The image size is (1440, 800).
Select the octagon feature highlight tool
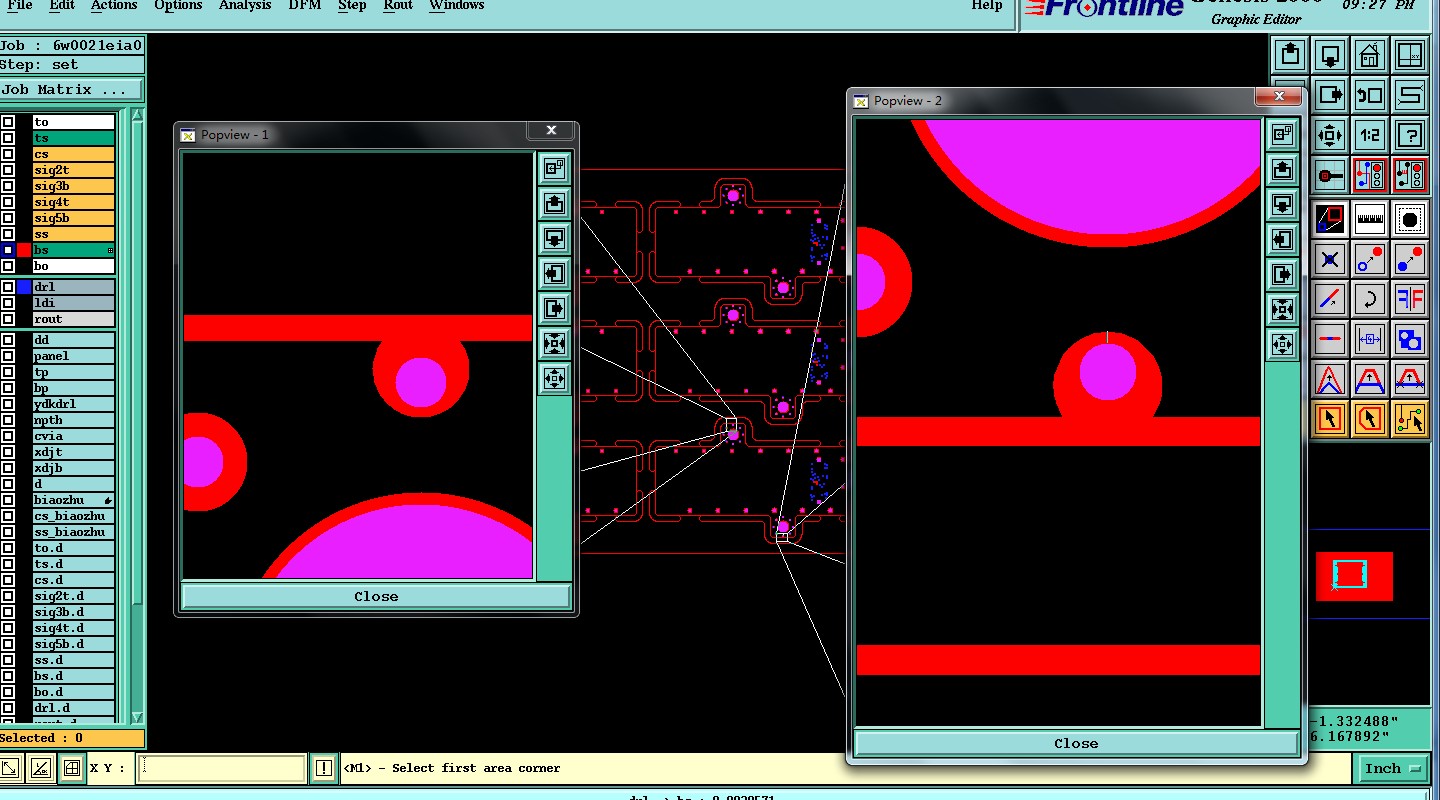[x=1409, y=219]
